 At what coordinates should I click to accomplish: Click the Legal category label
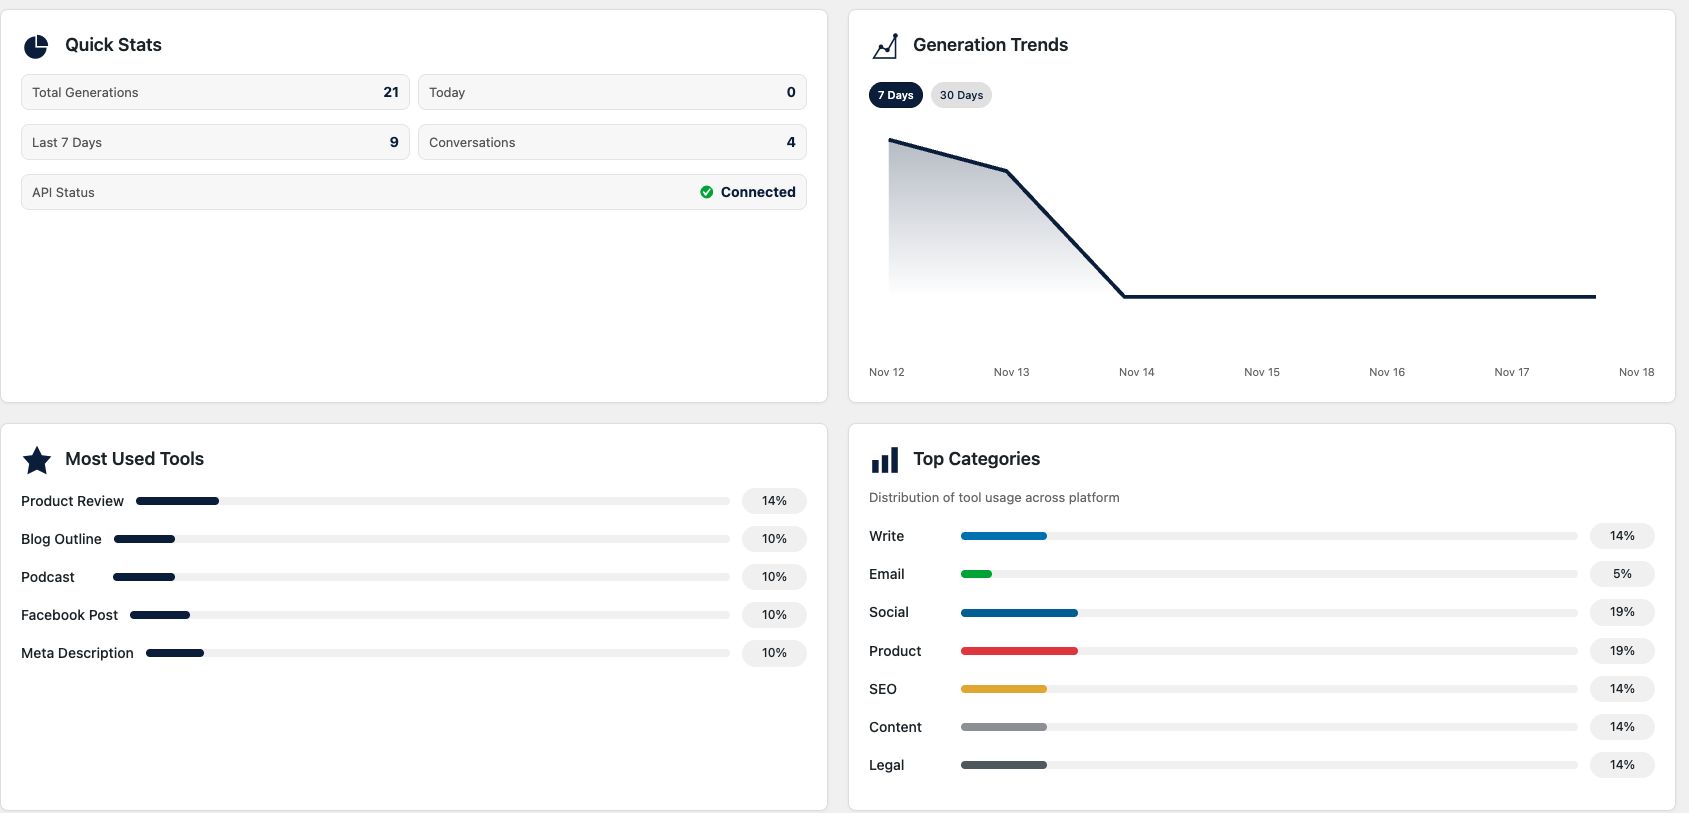pos(886,765)
